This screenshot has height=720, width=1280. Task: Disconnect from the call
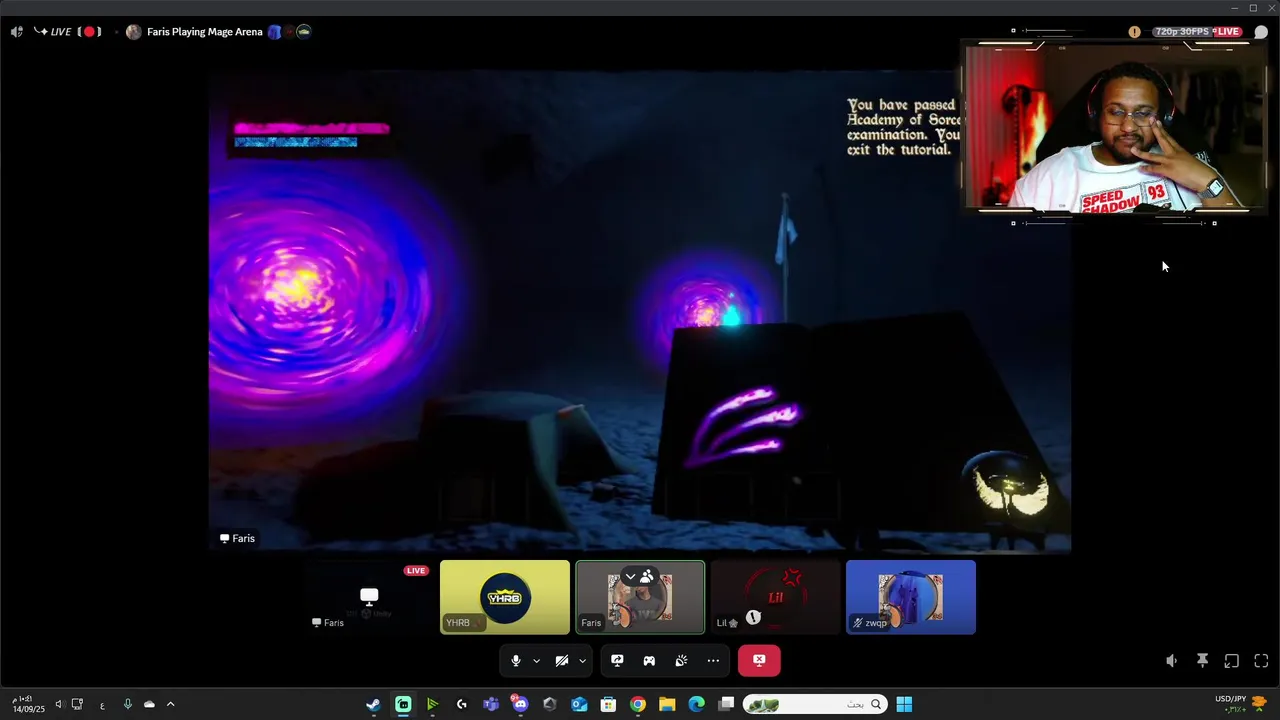pos(759,661)
